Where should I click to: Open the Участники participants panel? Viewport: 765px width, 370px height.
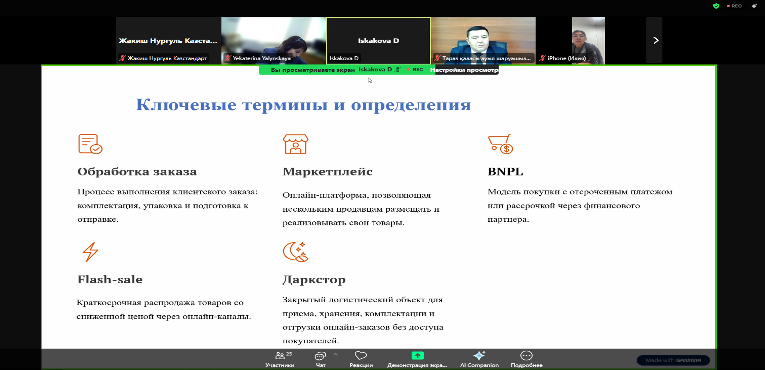[x=280, y=359]
